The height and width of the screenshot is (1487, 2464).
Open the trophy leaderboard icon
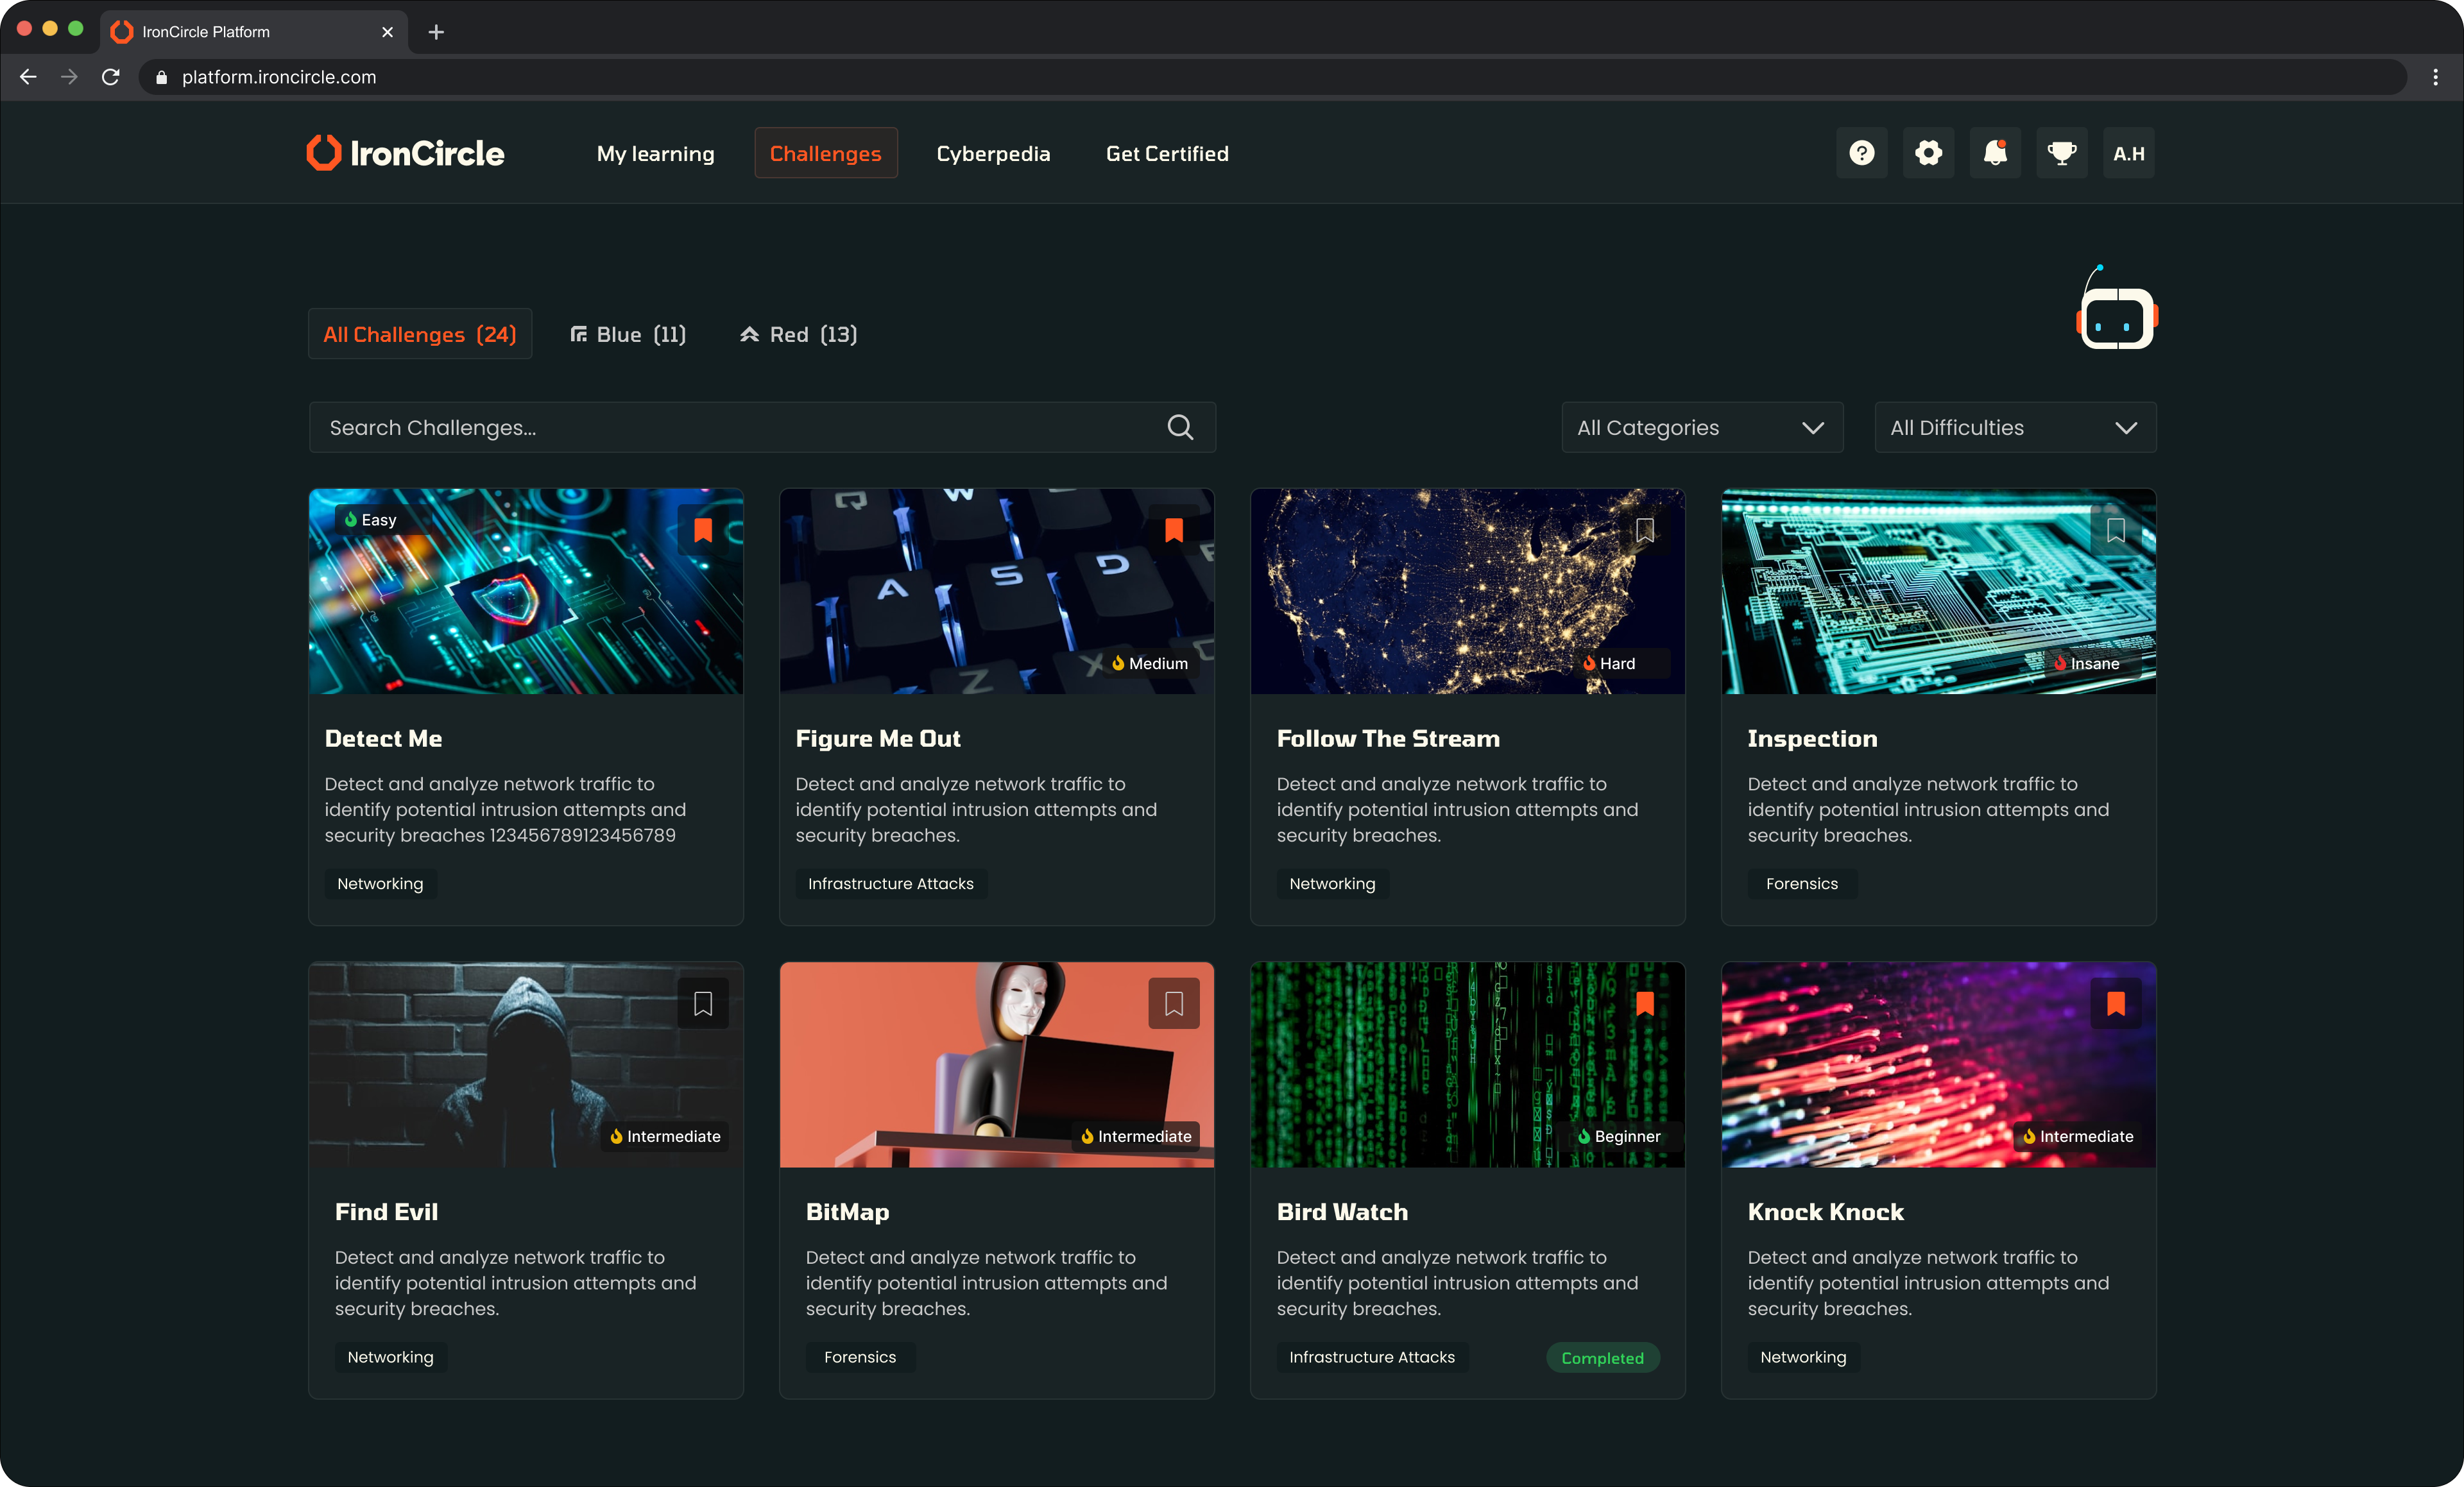click(2061, 153)
